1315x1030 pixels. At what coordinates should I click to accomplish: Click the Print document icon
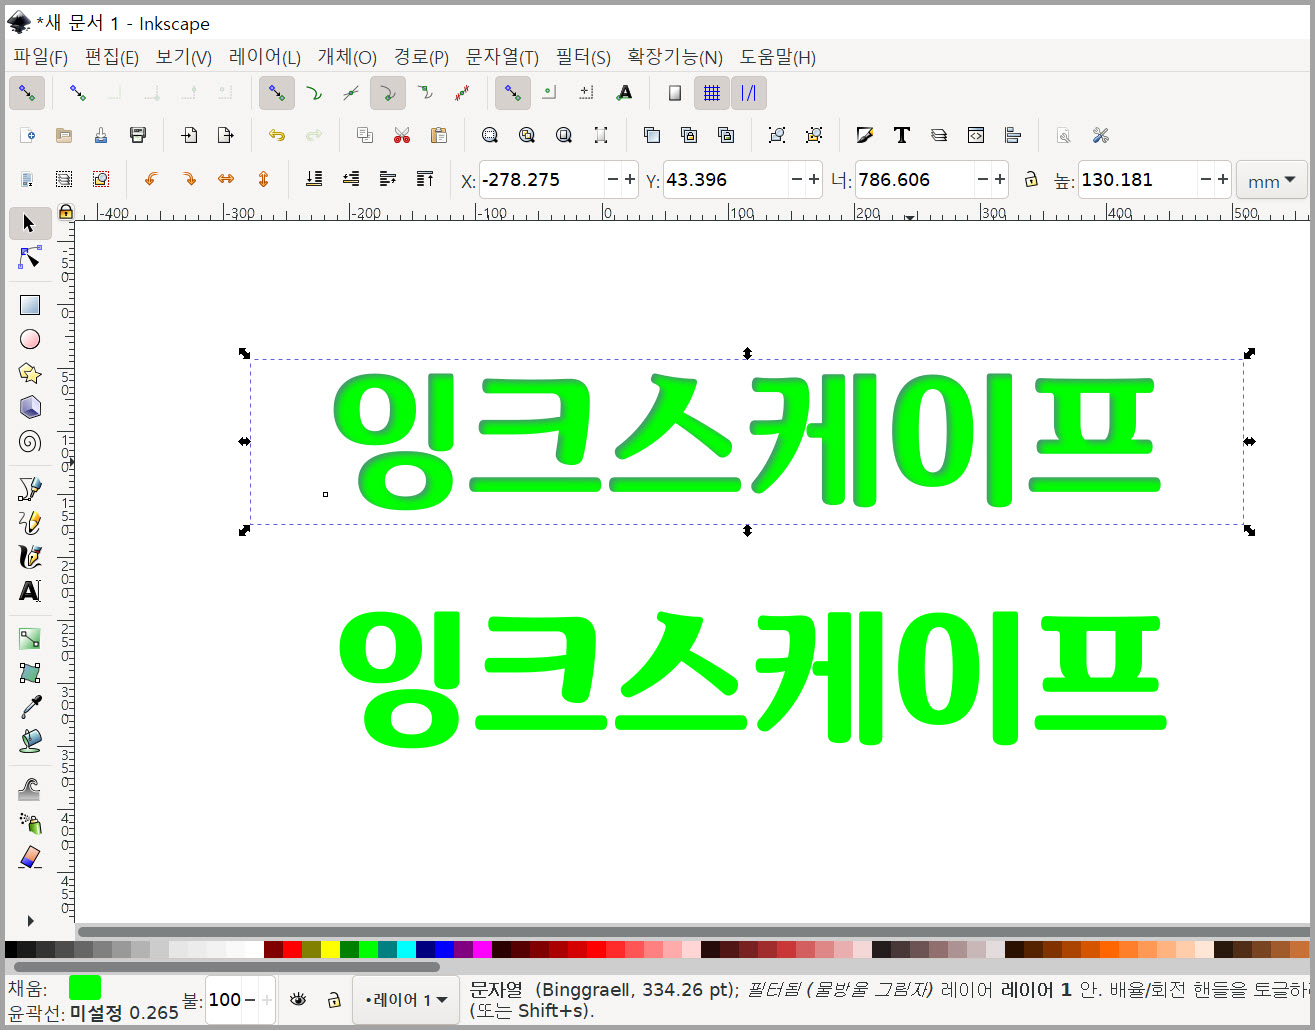[138, 135]
